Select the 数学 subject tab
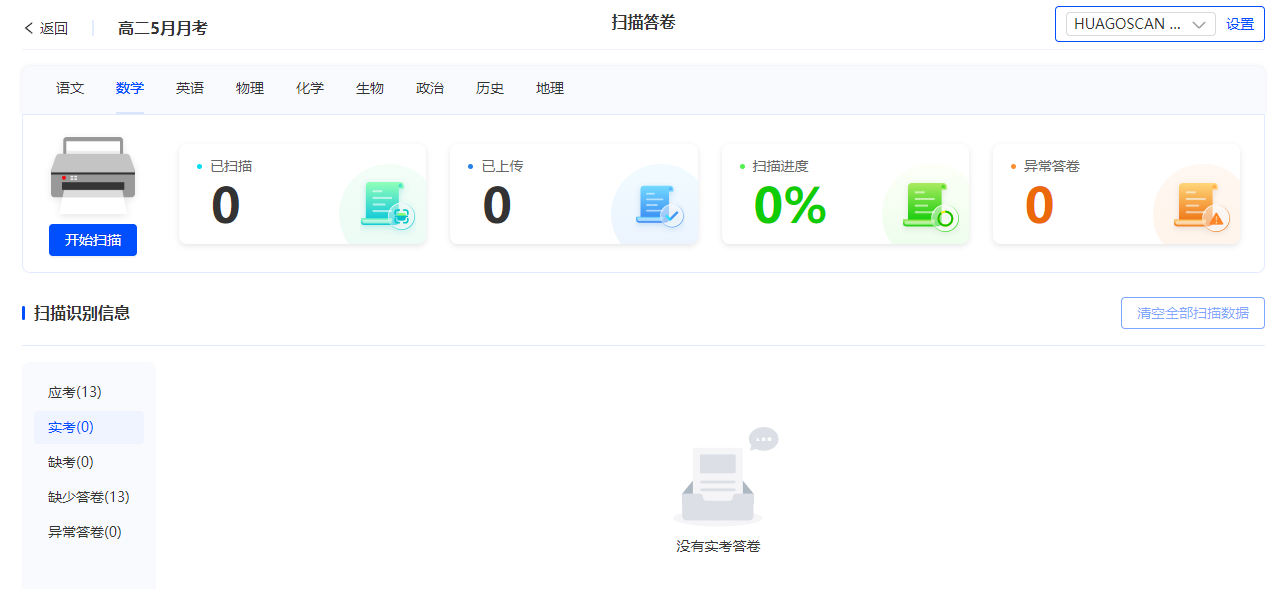Screen dimensions: 1277x589 pos(130,88)
